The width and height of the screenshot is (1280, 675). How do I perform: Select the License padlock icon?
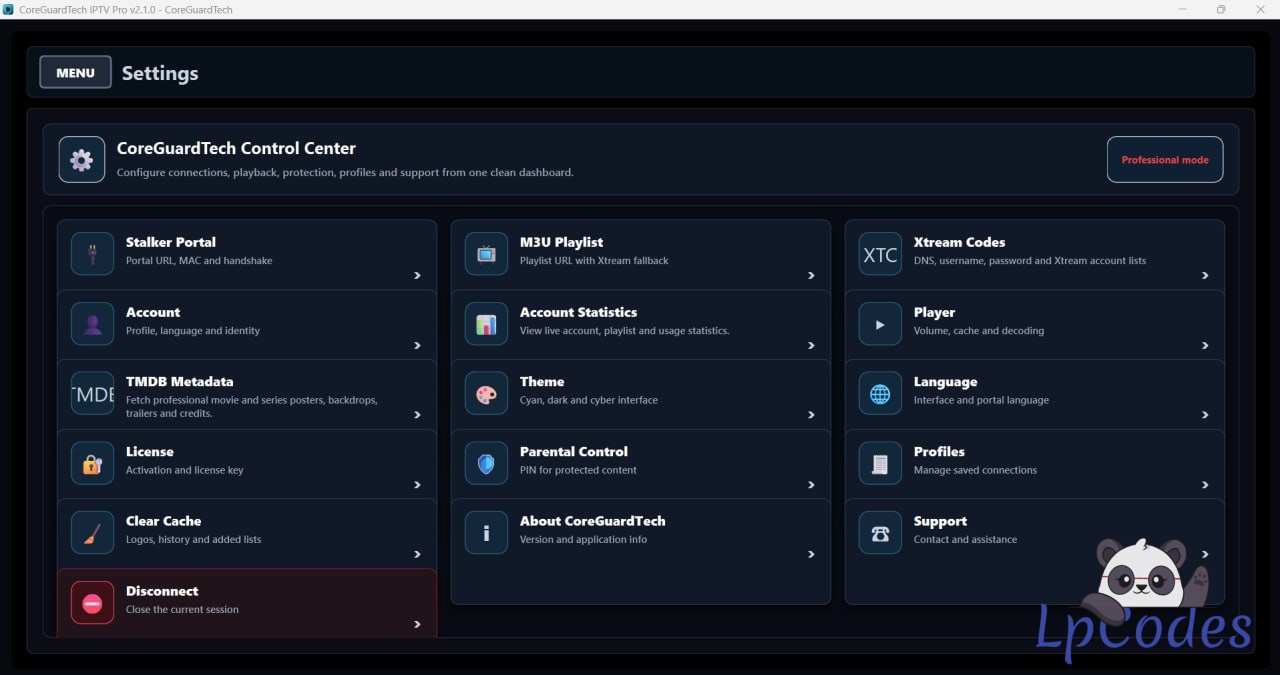92,464
